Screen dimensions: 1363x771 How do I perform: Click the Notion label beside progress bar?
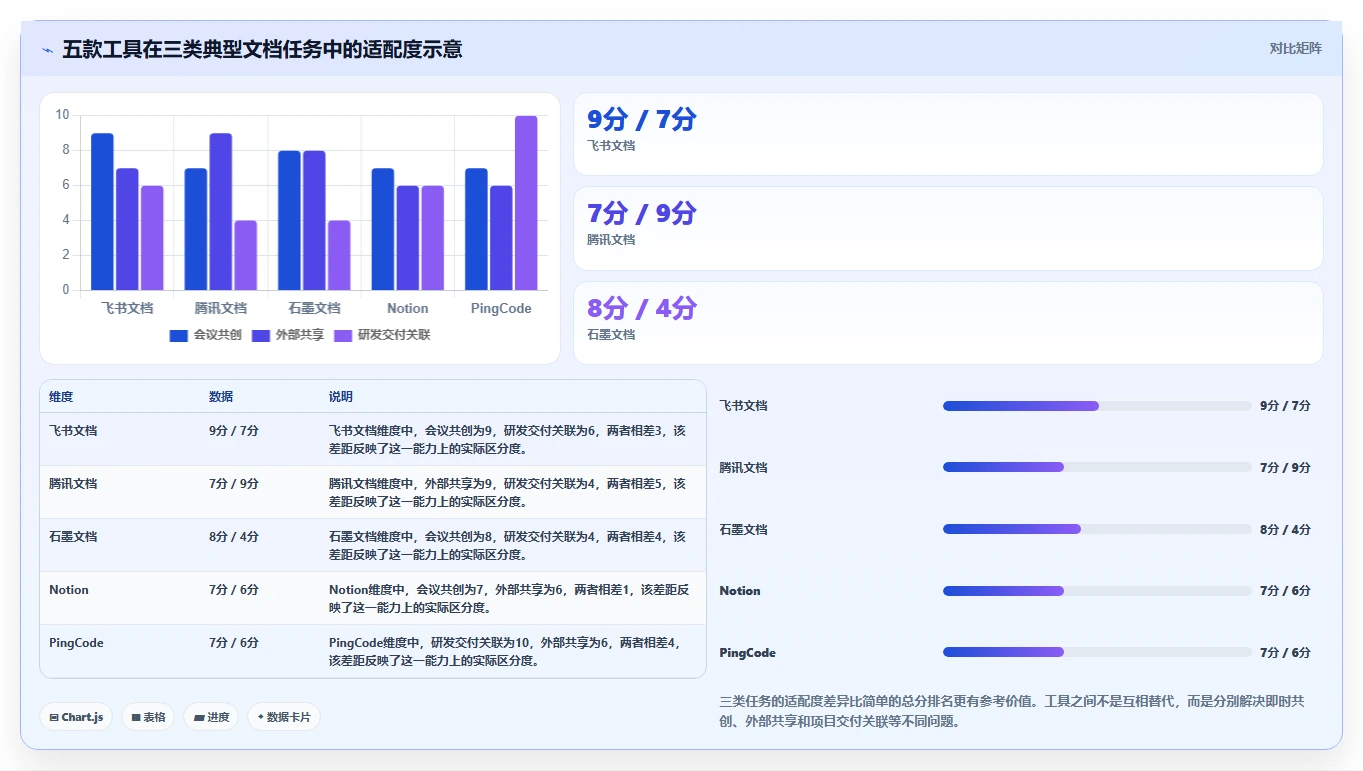740,591
